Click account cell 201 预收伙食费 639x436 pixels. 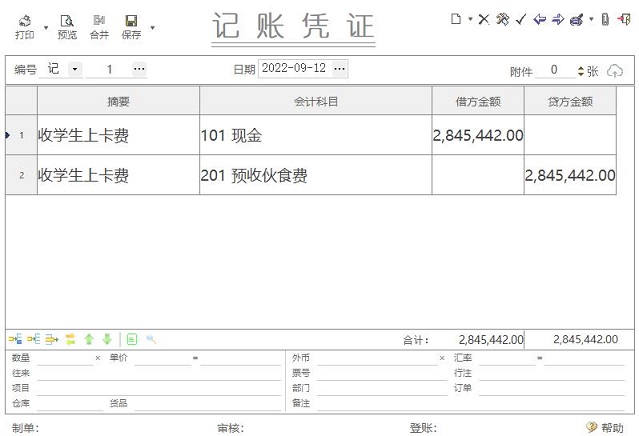(316, 175)
